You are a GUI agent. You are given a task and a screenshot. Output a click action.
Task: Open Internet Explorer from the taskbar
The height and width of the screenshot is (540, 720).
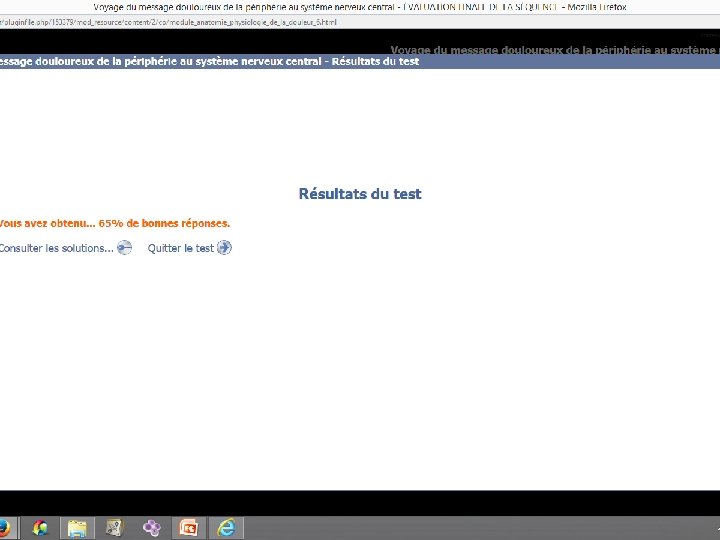coord(226,528)
